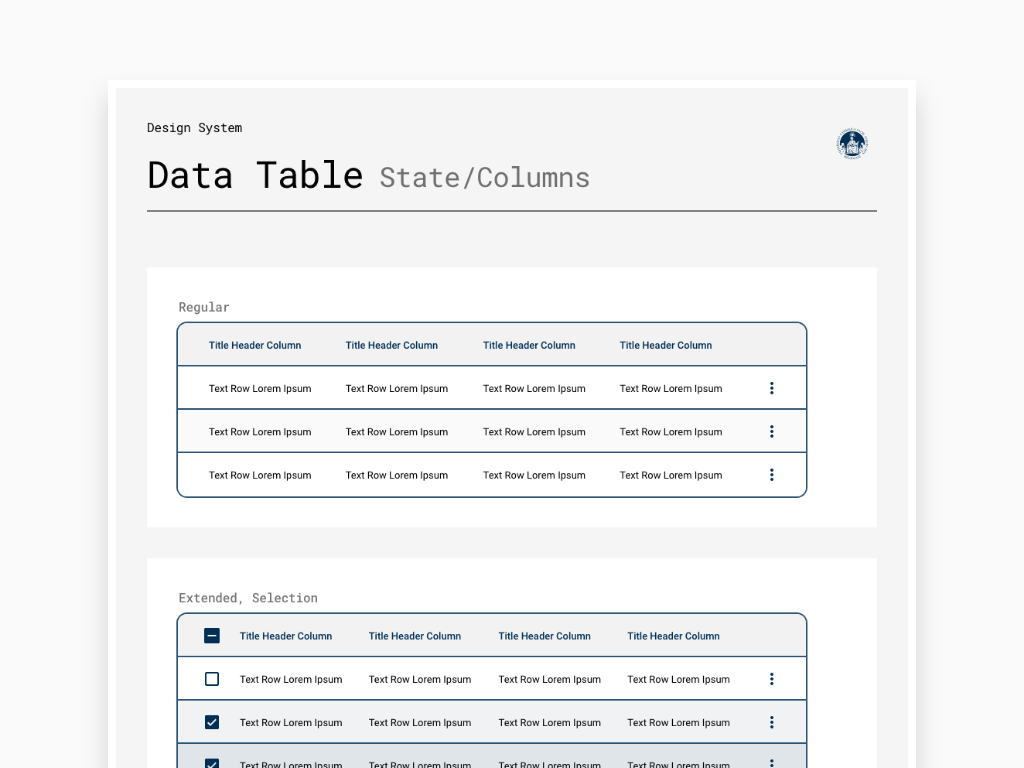Open kebab menu of Regular table's third row
Viewport: 1024px width, 768px height.
click(x=771, y=475)
